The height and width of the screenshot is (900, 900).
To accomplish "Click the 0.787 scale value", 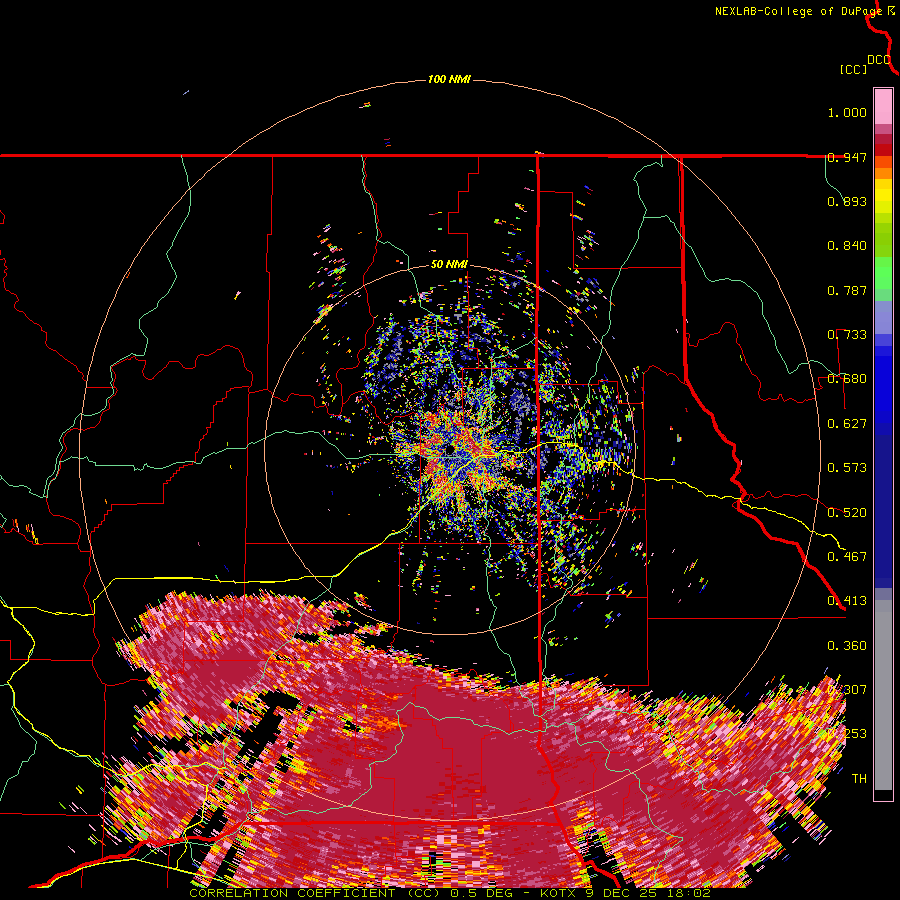I will pyautogui.click(x=847, y=290).
